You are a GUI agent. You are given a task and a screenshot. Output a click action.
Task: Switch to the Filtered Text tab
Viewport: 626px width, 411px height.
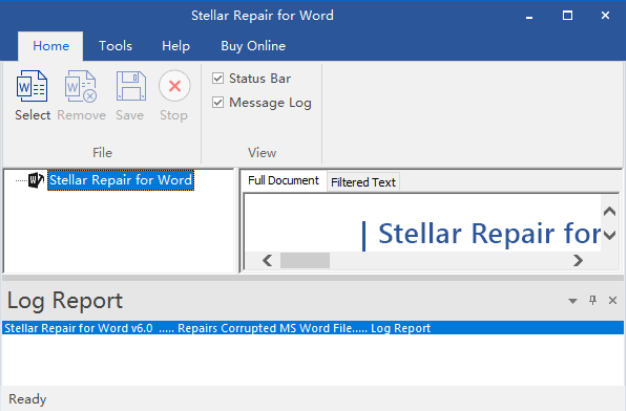tap(364, 182)
